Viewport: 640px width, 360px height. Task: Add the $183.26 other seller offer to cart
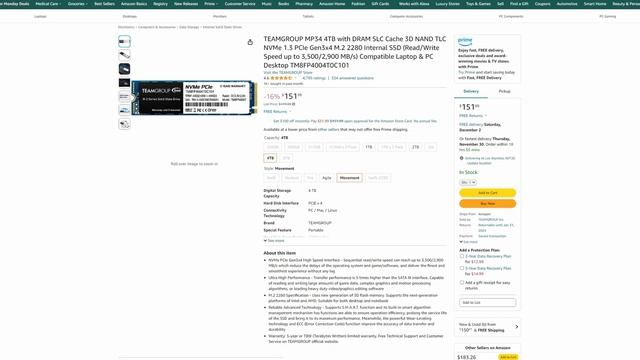[508, 357]
